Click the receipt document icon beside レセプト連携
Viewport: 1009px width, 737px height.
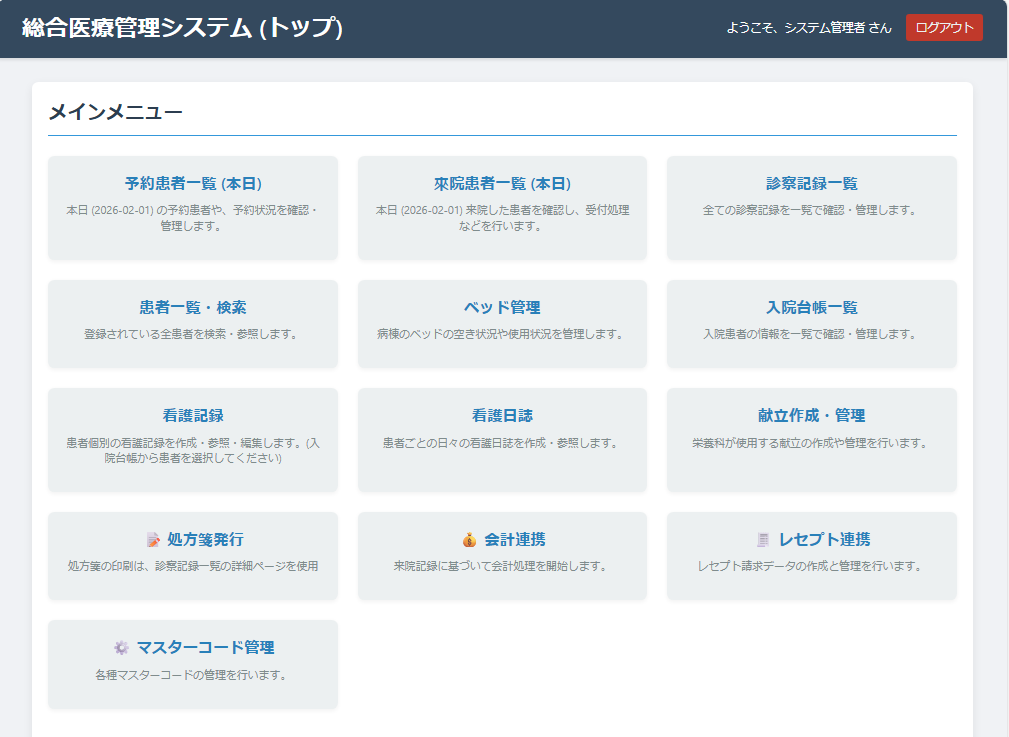pos(763,539)
